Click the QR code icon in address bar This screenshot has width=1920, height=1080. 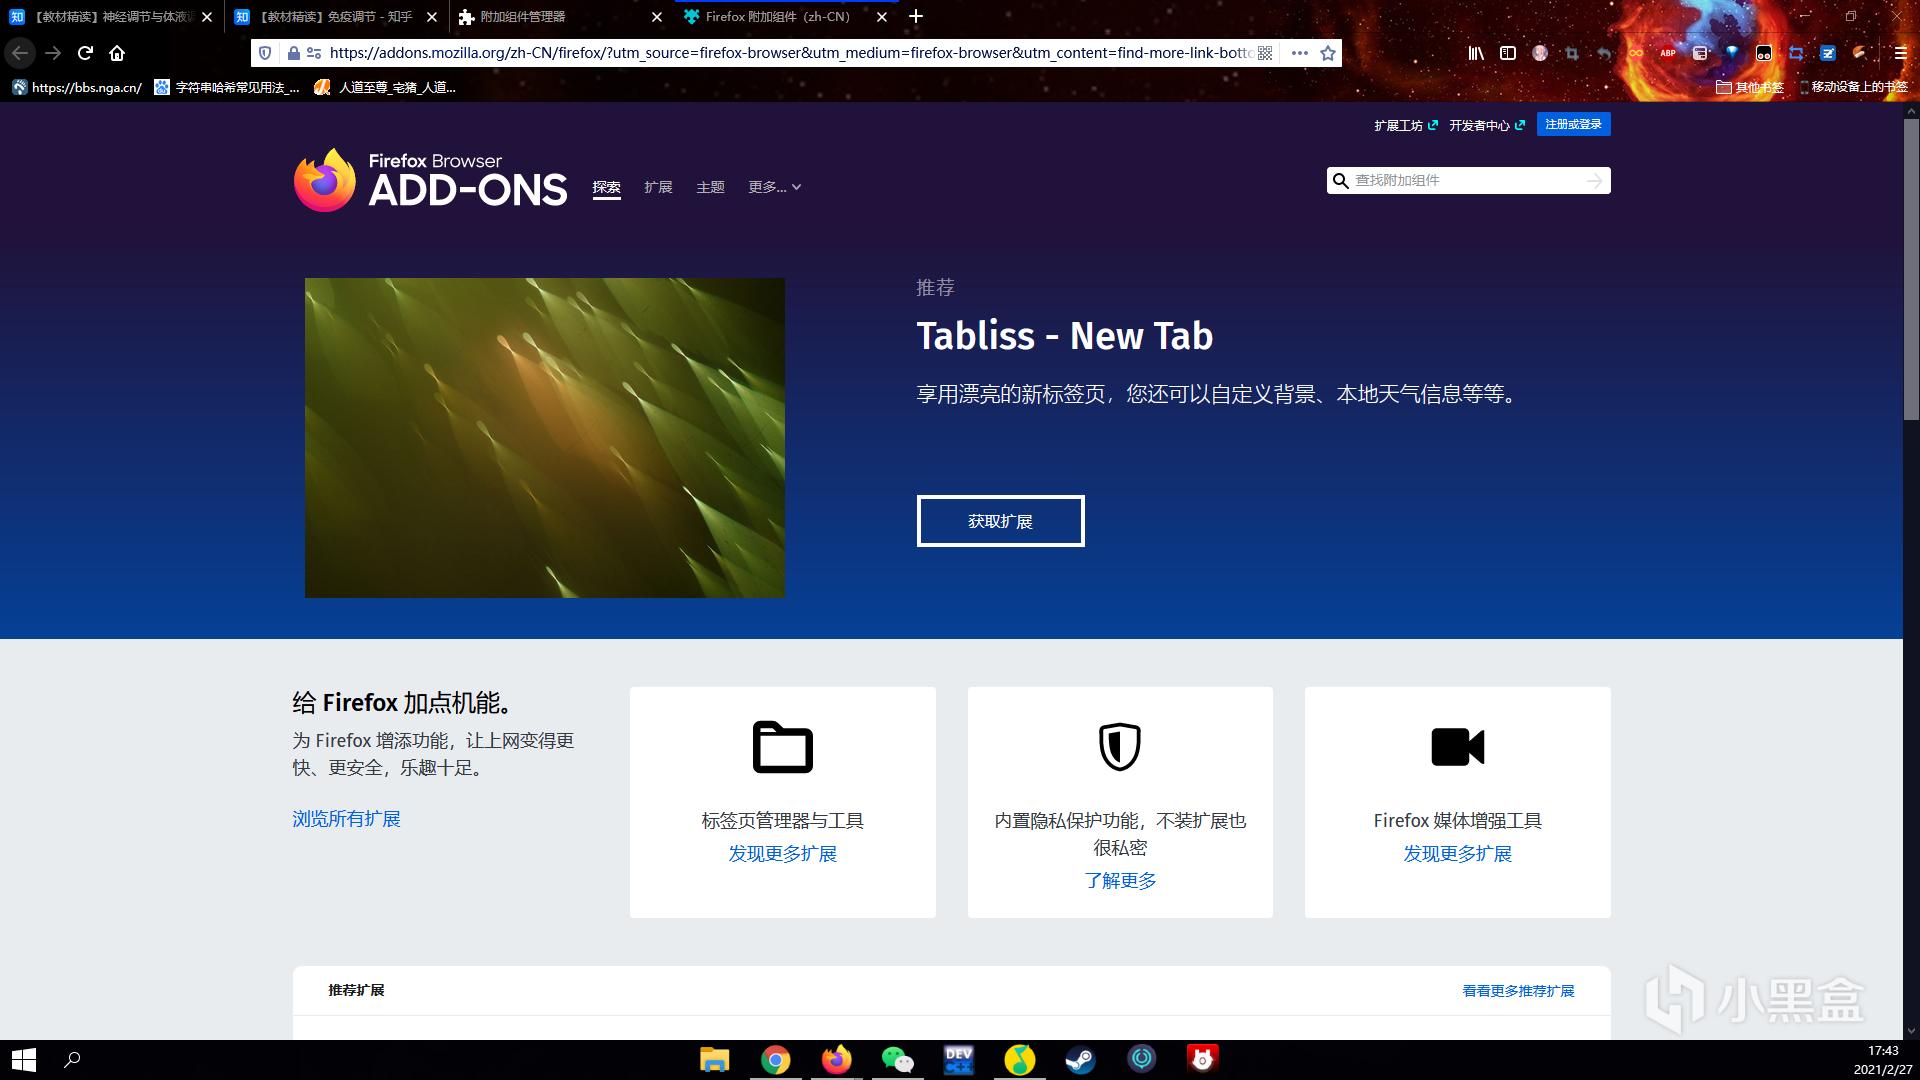pos(1265,53)
